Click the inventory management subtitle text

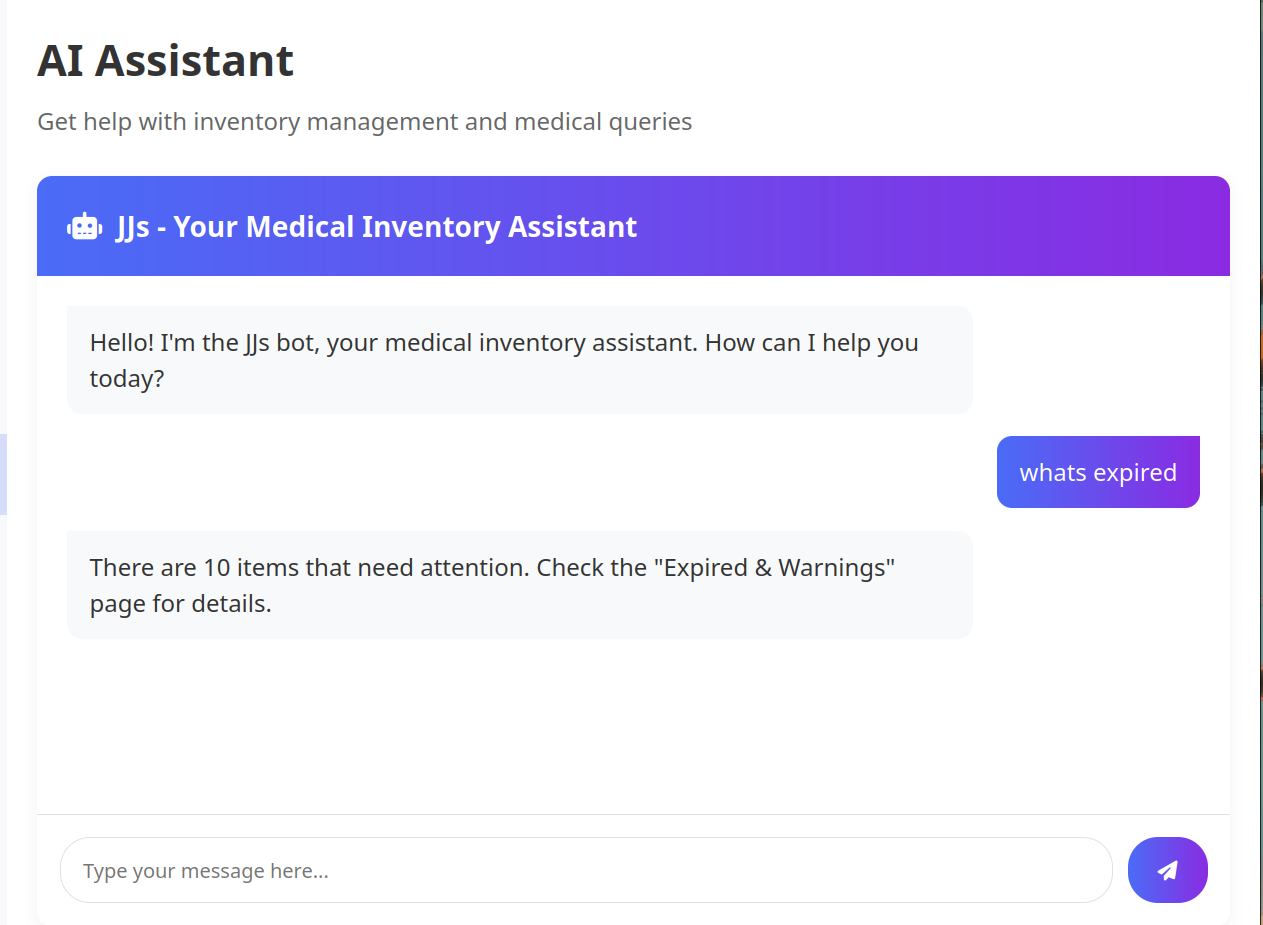(x=364, y=121)
